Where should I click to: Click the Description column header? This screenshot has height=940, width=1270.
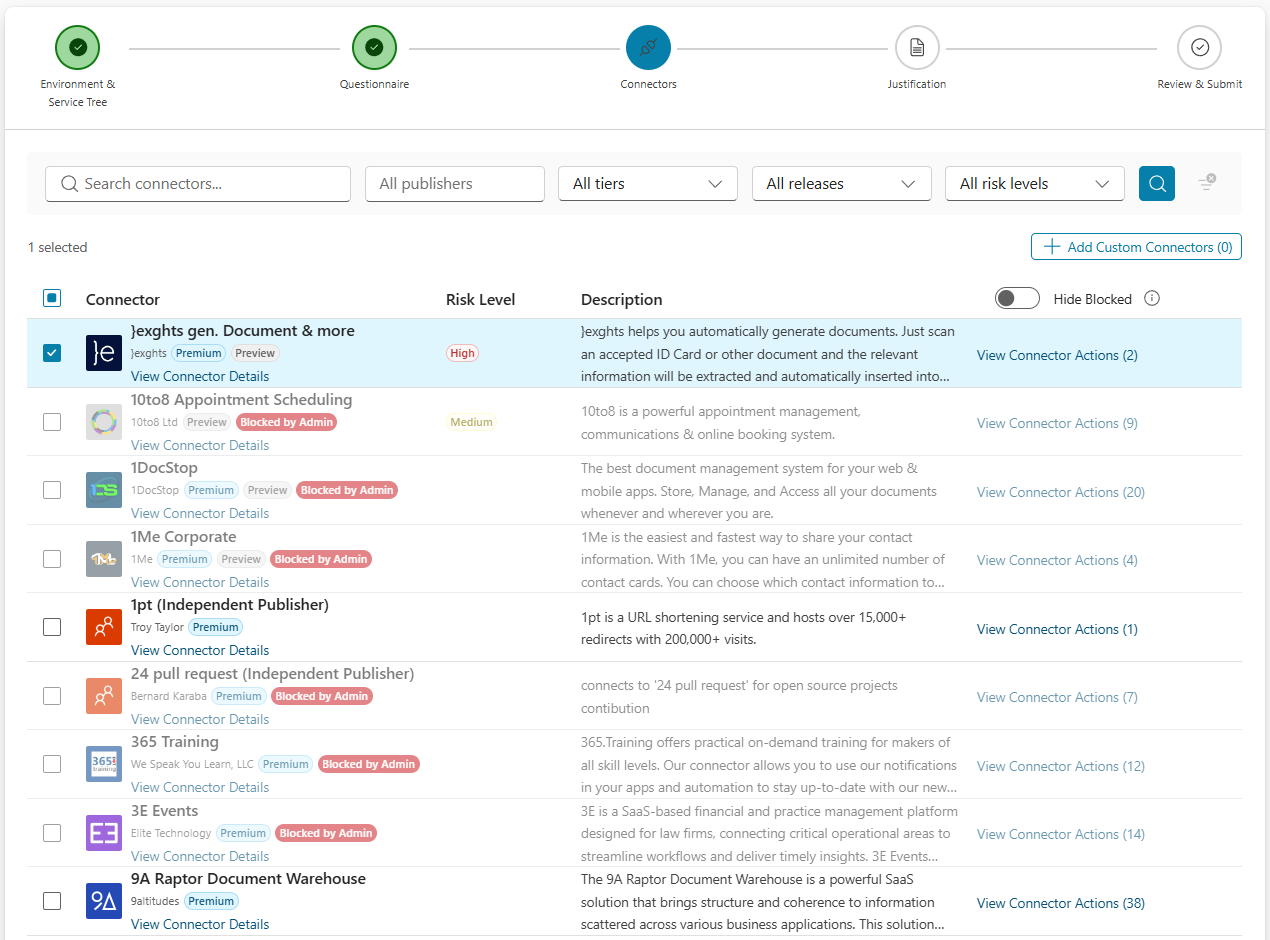click(621, 299)
